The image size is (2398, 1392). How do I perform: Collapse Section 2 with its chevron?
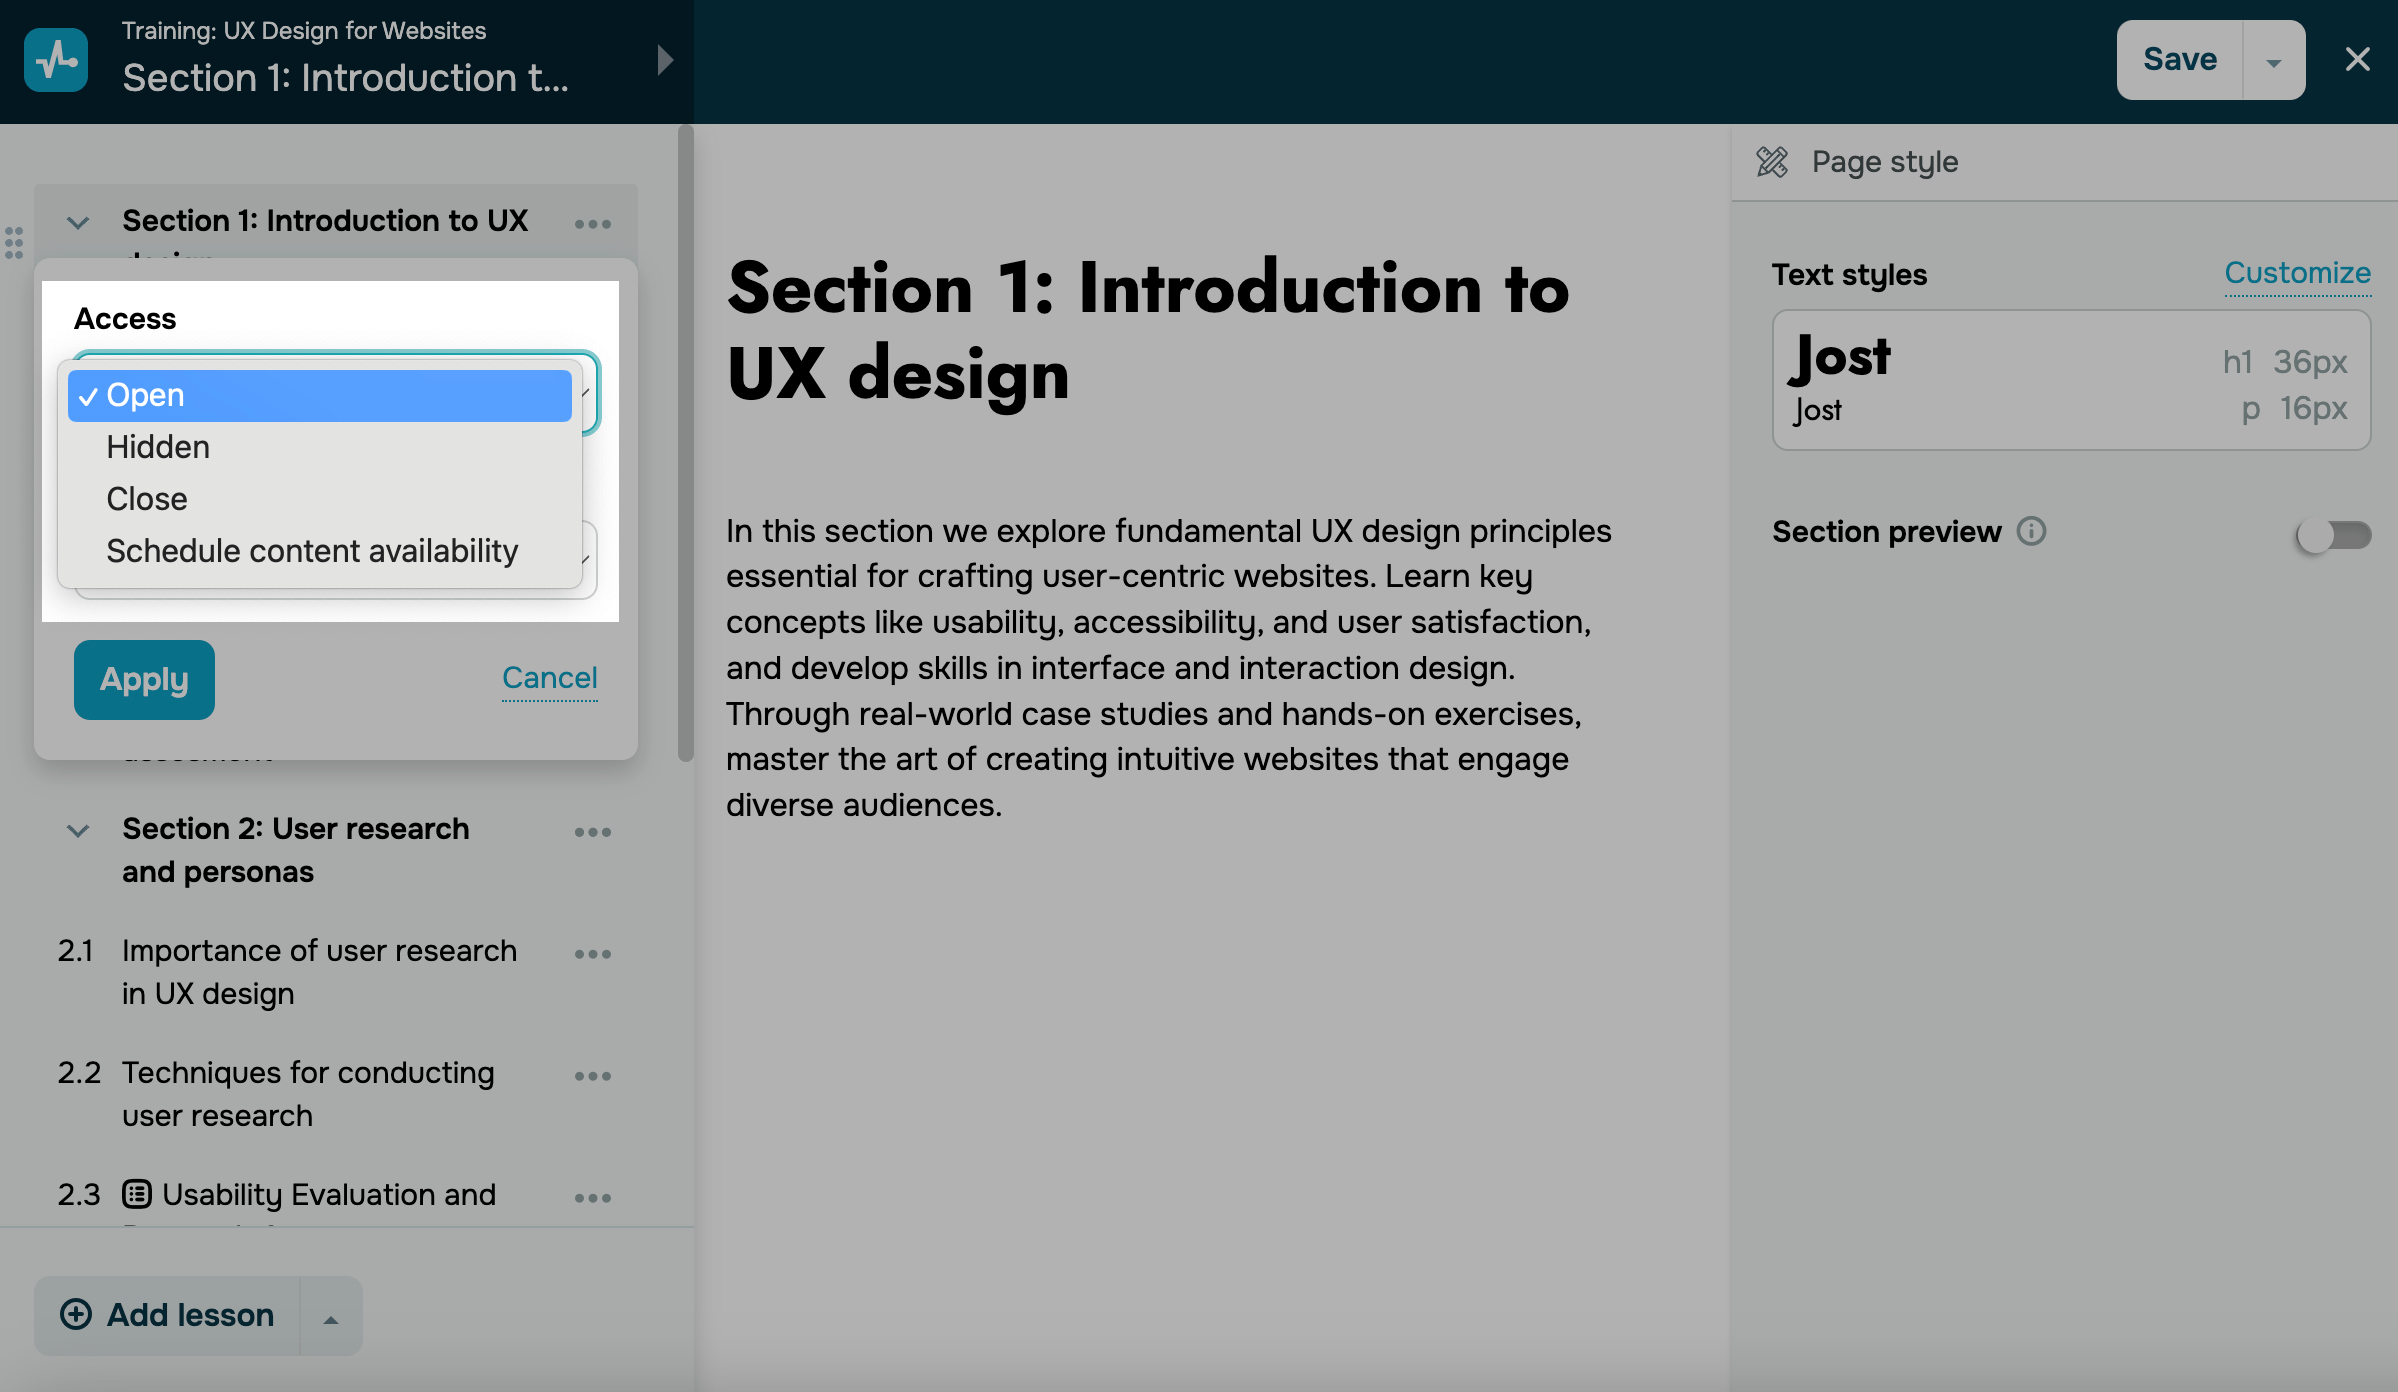click(x=78, y=830)
